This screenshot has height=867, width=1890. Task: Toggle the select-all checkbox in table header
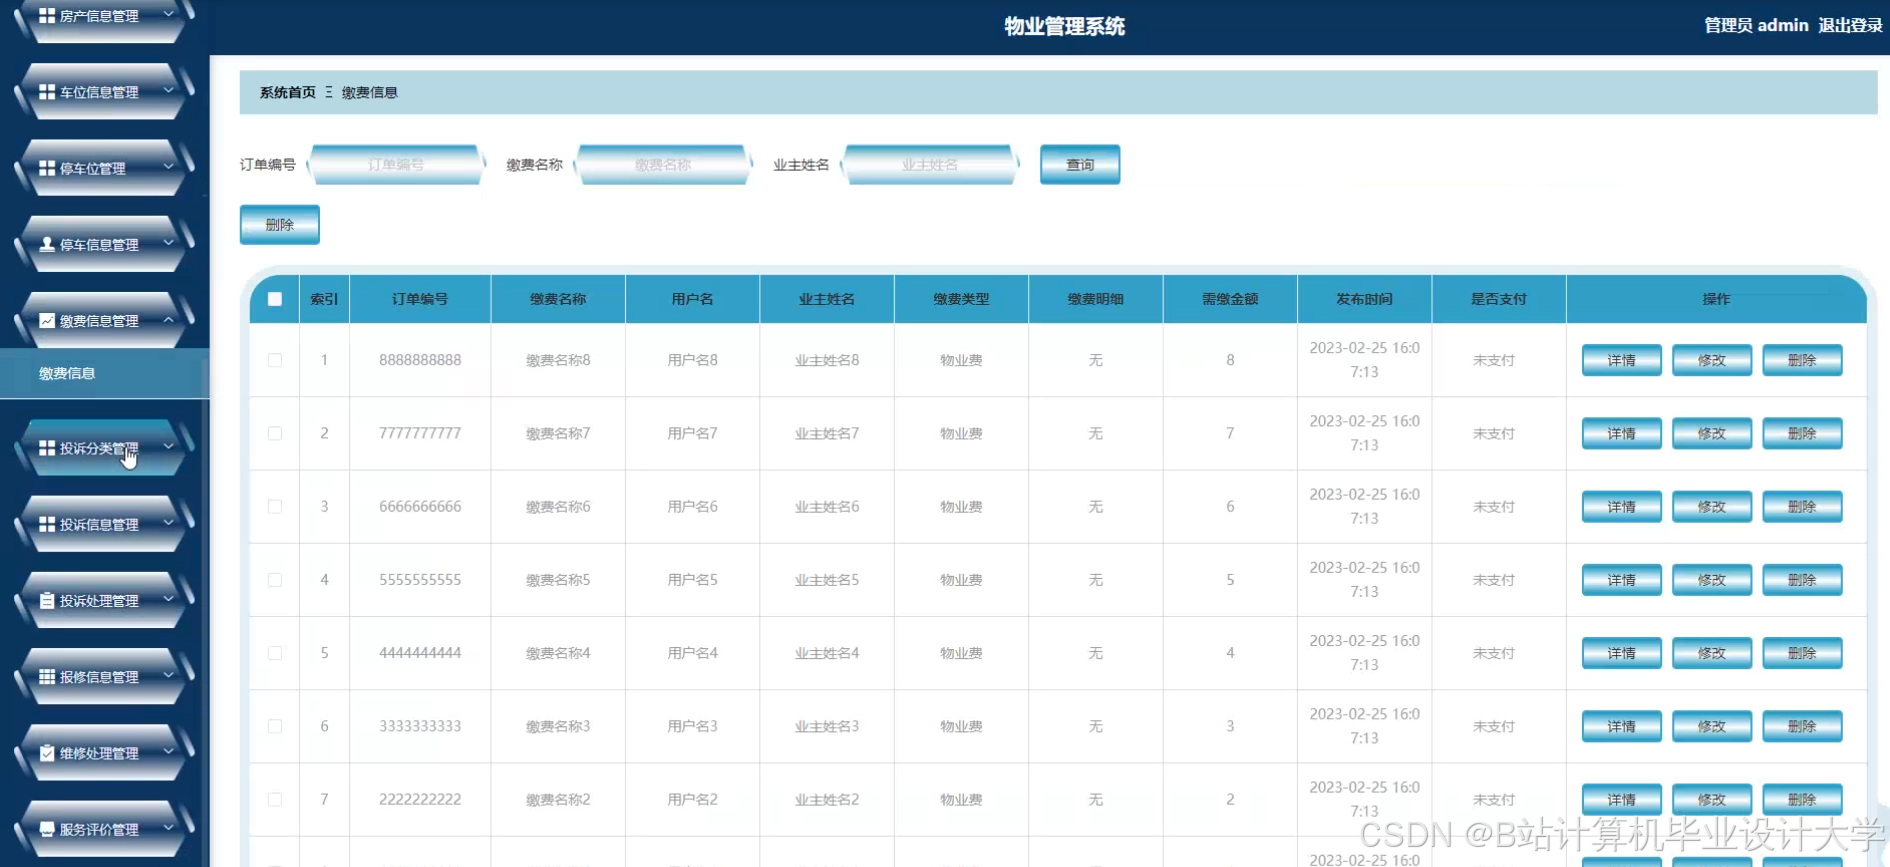point(275,299)
